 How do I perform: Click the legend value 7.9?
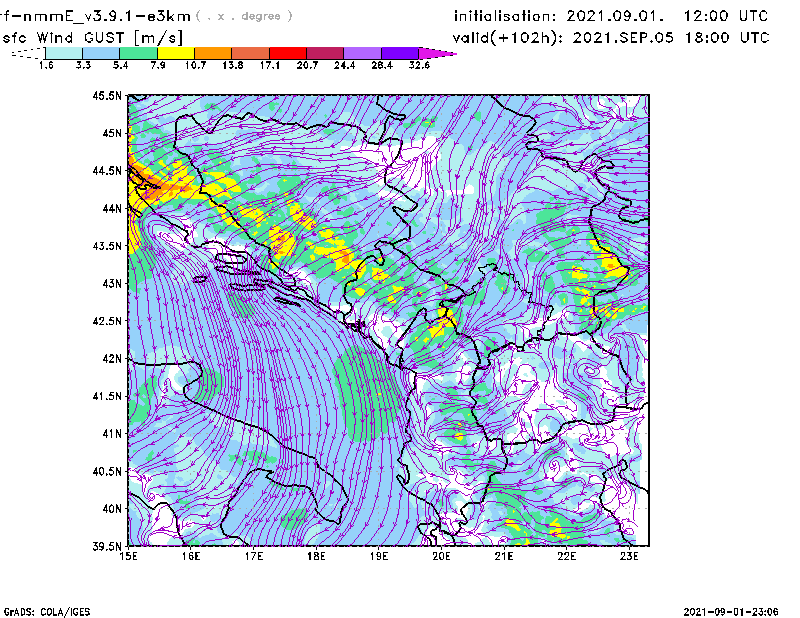click(158, 65)
